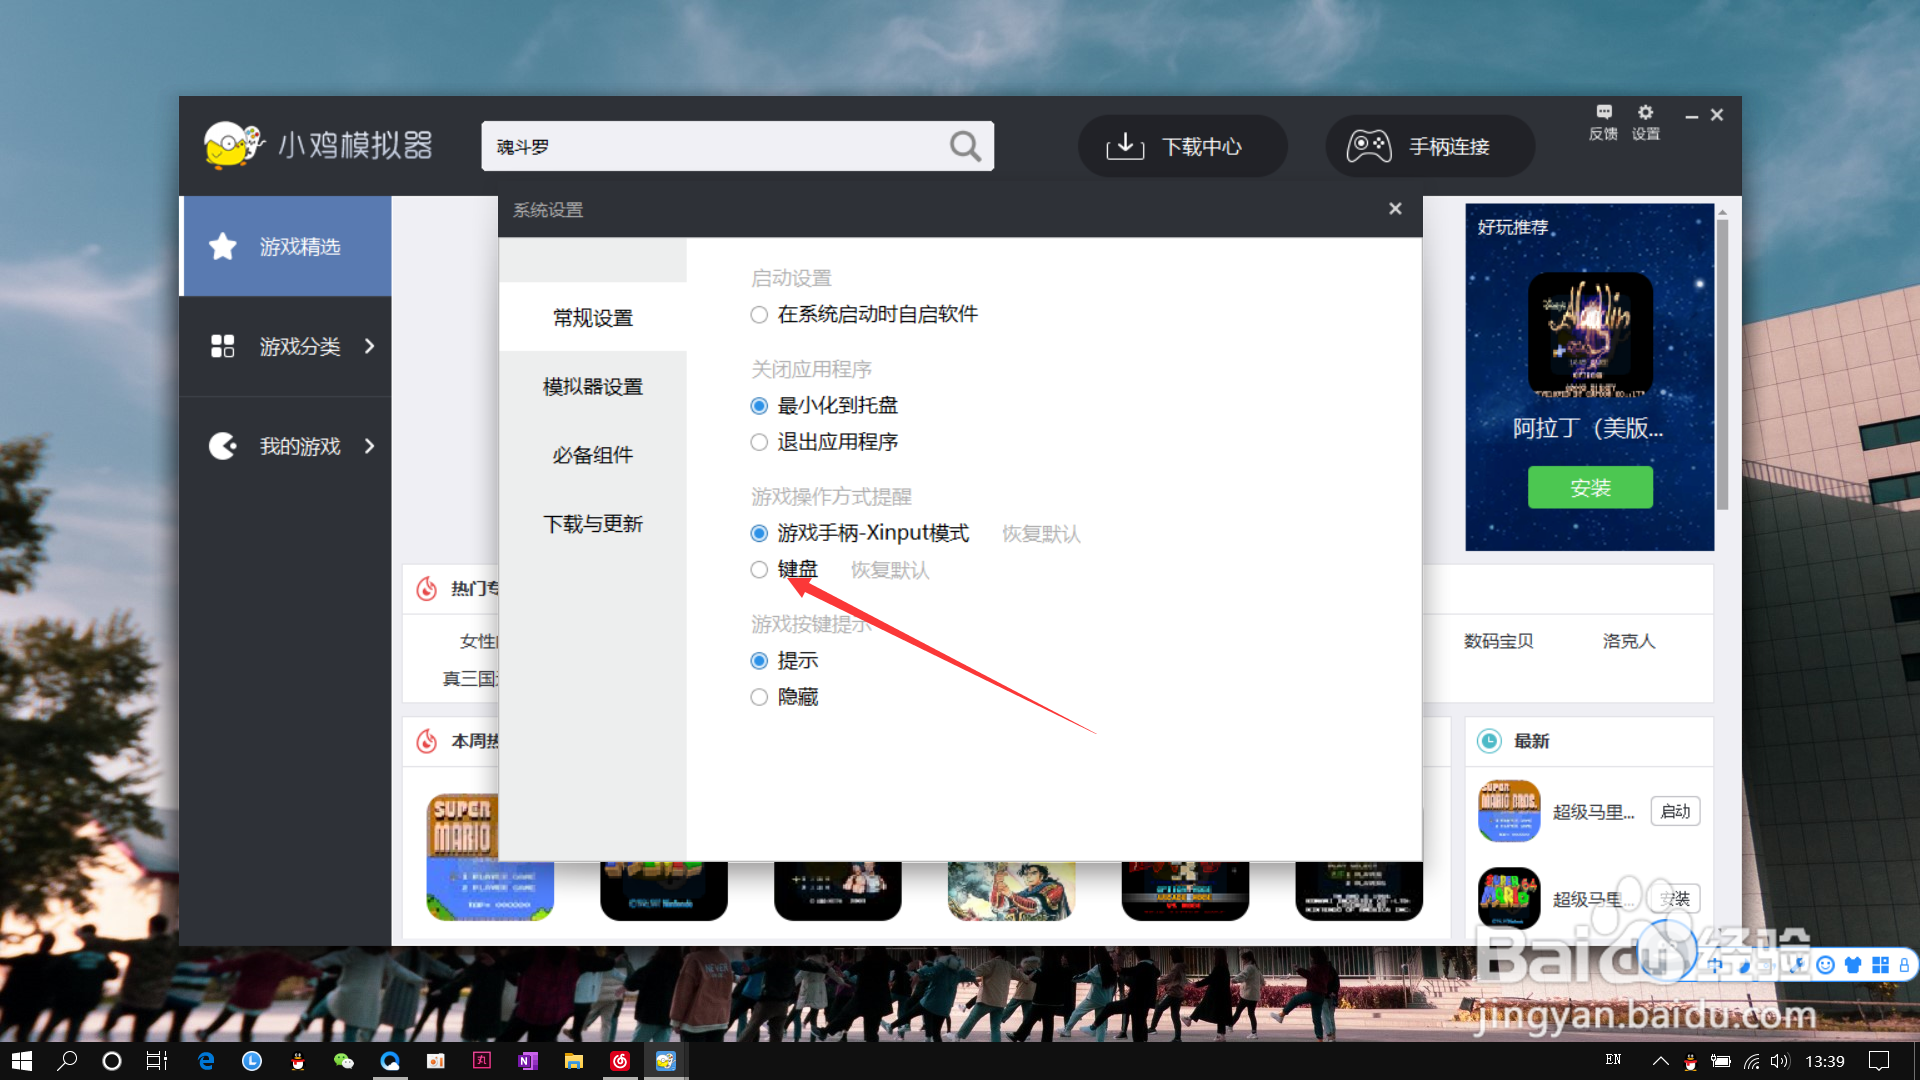Select the 键盘 operation mode radio button
The height and width of the screenshot is (1080, 1920).
coord(758,569)
